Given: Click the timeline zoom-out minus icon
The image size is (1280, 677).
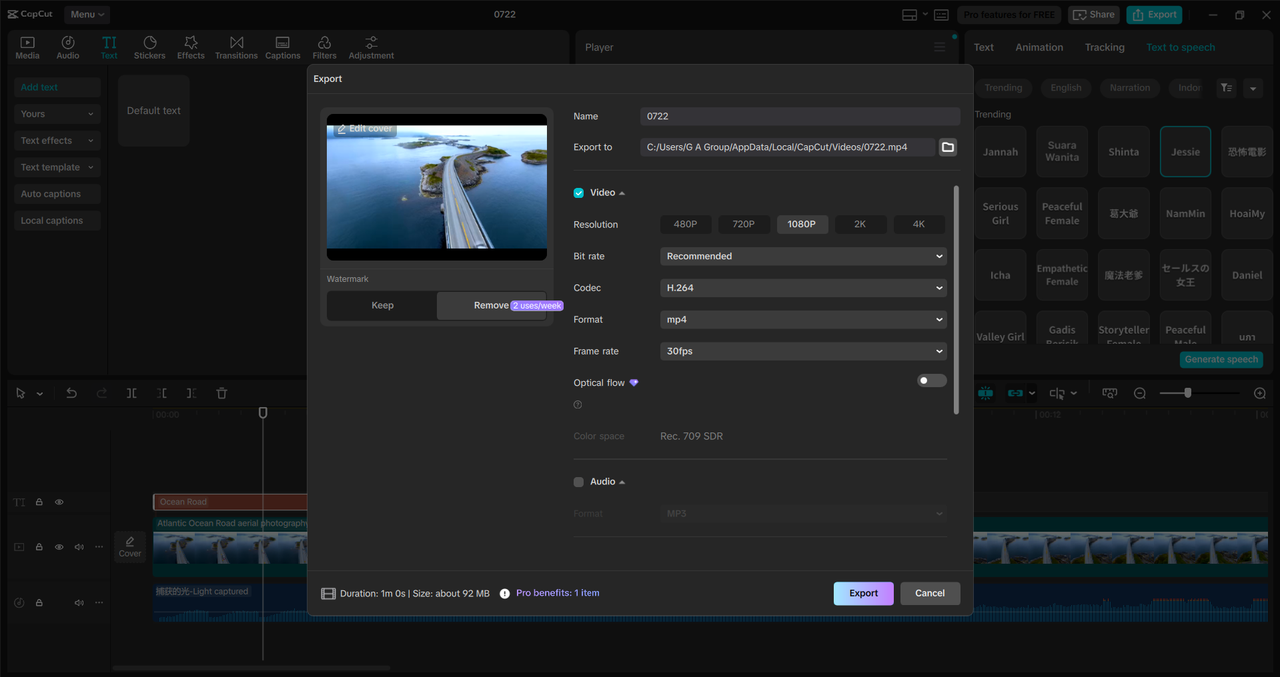Looking at the screenshot, I should coord(1140,394).
